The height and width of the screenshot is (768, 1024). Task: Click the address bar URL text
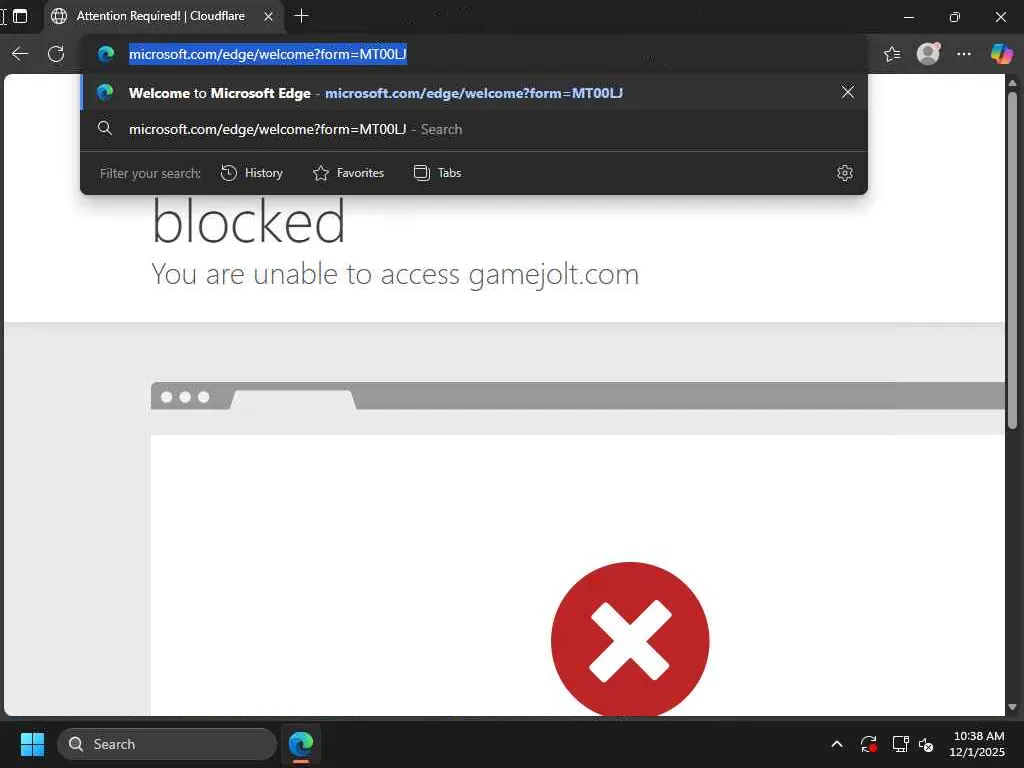tap(268, 54)
